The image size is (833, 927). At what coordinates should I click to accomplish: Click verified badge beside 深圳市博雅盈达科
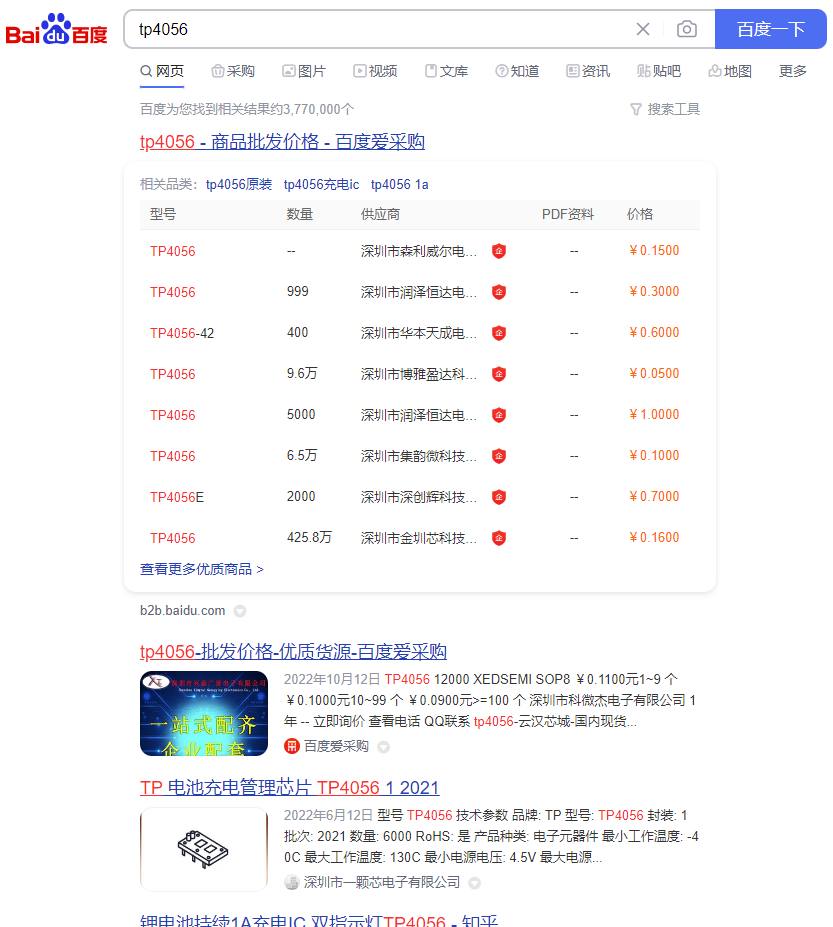tap(499, 374)
